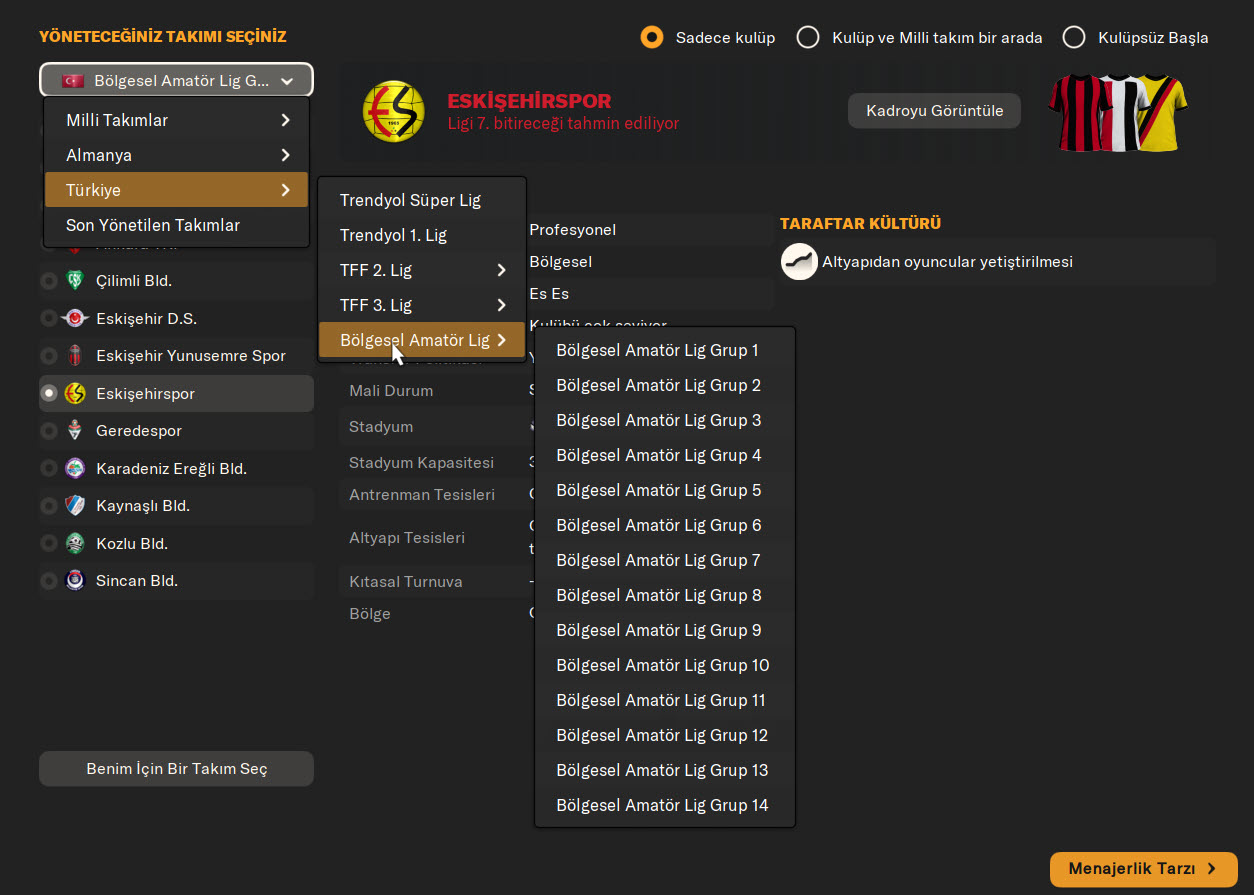Click the Kaynaşlı Bld. shield icon
This screenshot has height=895, width=1254.
(x=75, y=506)
